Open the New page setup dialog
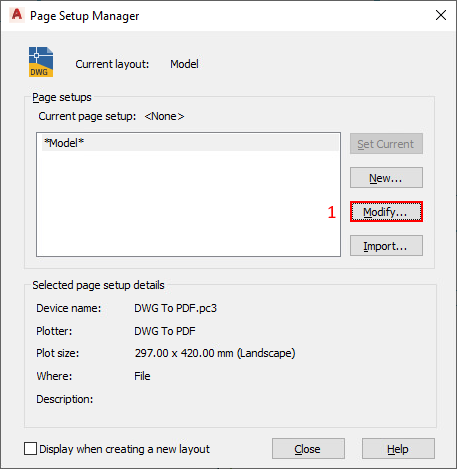 click(386, 178)
